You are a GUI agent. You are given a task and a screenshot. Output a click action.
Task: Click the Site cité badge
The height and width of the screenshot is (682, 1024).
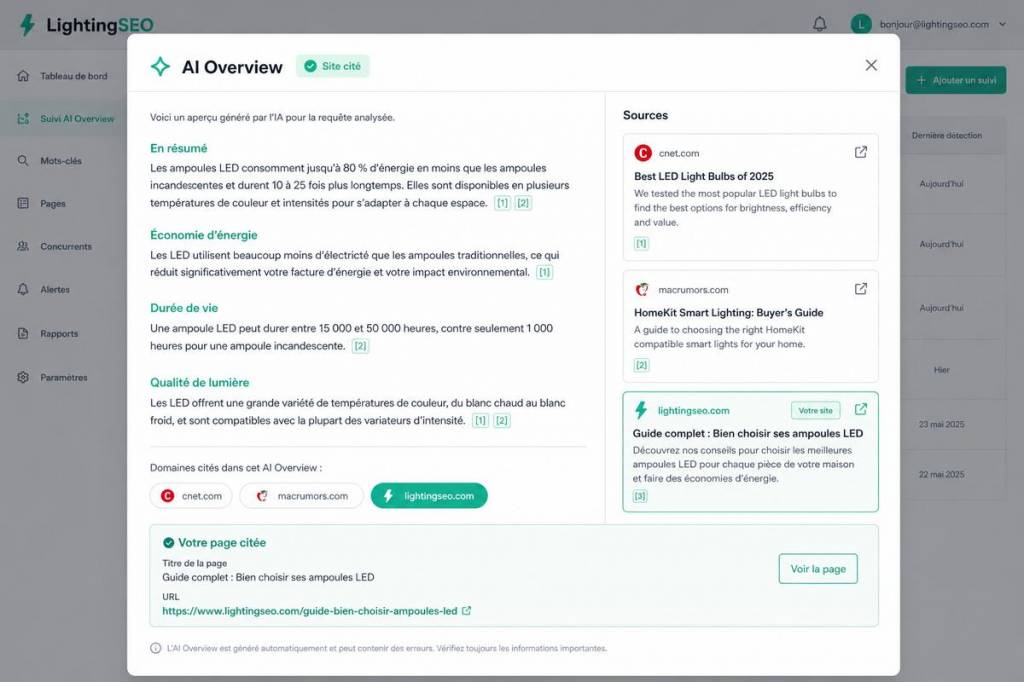click(x=333, y=66)
